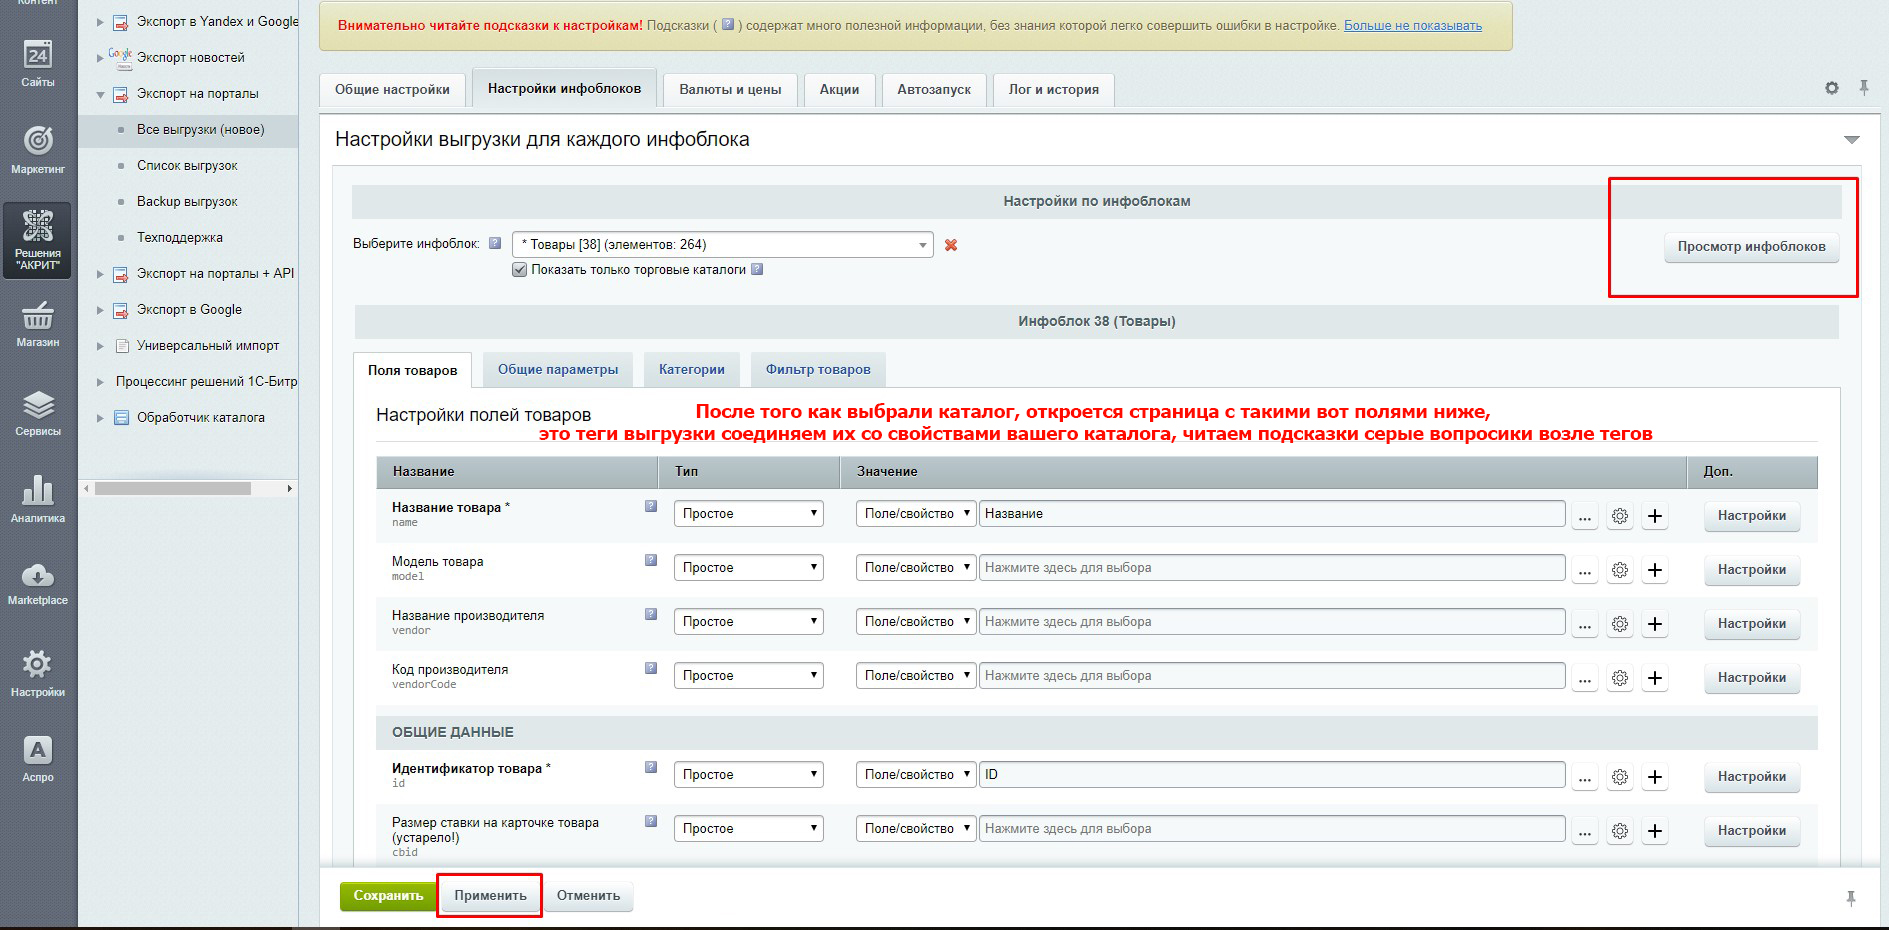Click the red X next to infoblock selector
1889x930 pixels.
tap(951, 245)
